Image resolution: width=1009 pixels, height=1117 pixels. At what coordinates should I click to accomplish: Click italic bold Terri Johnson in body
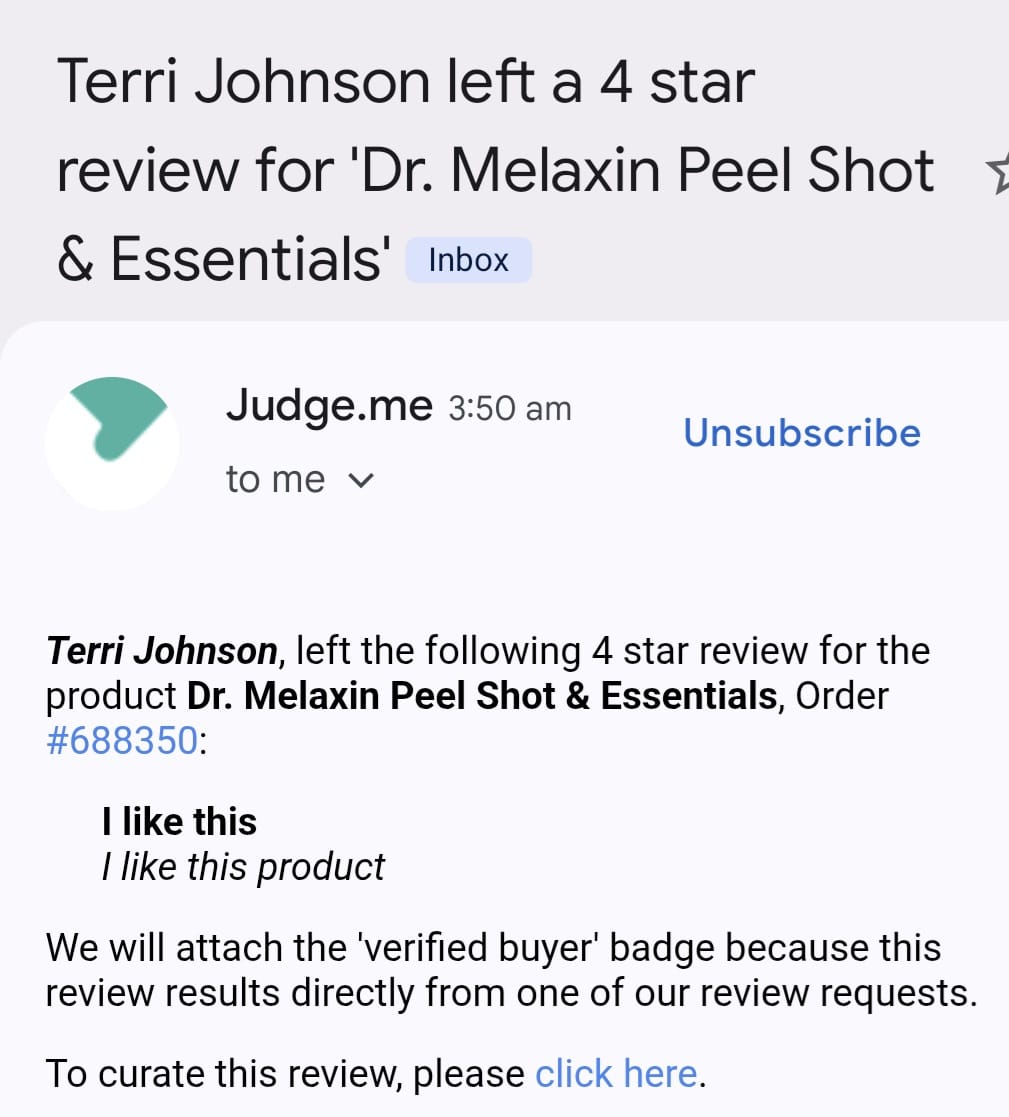[x=161, y=651]
